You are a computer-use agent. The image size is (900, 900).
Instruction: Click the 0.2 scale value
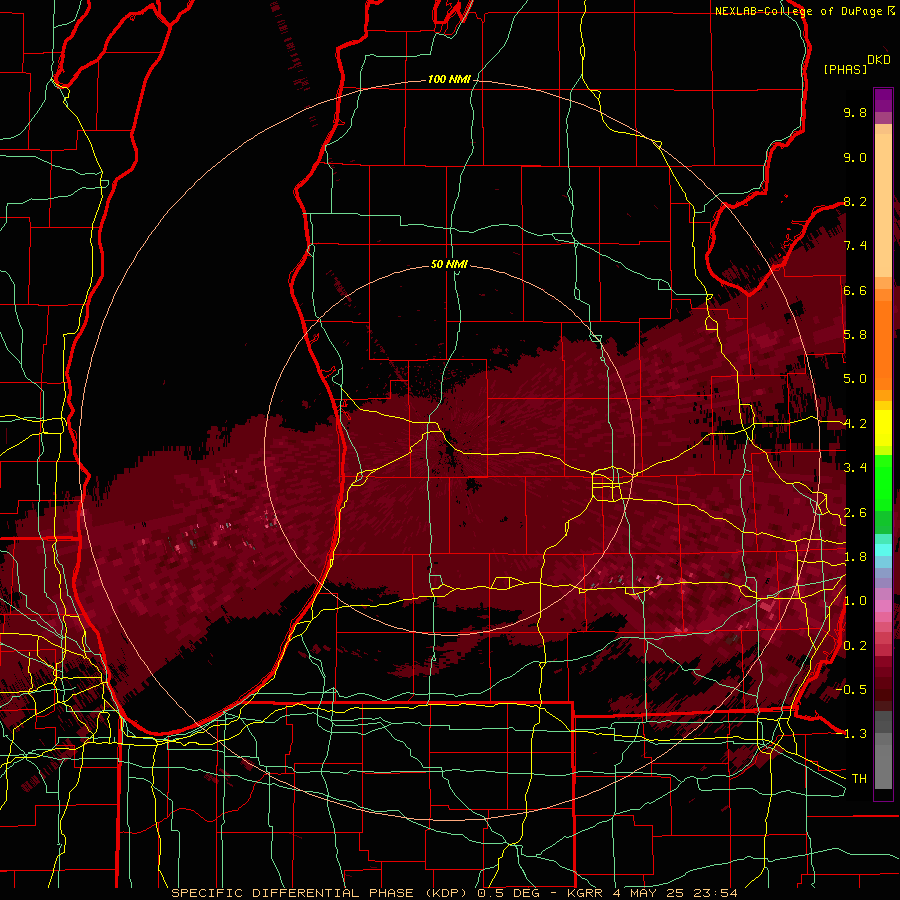[x=855, y=646]
